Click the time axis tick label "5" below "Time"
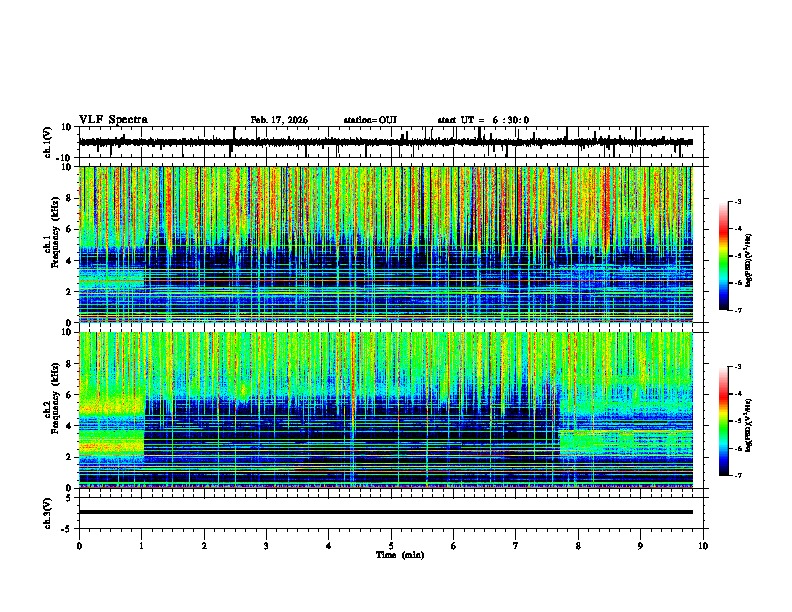 pyautogui.click(x=391, y=546)
